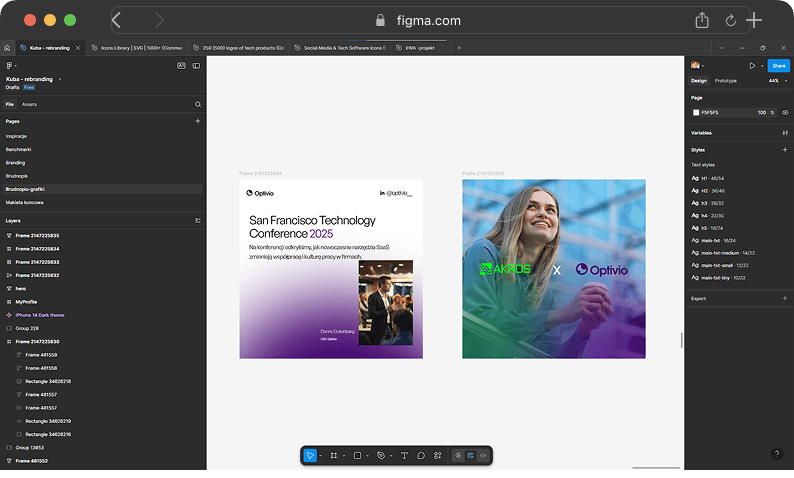Expand the file name Kuba - rebranding dropdown
This screenshot has width=794, height=478.
click(60, 78)
